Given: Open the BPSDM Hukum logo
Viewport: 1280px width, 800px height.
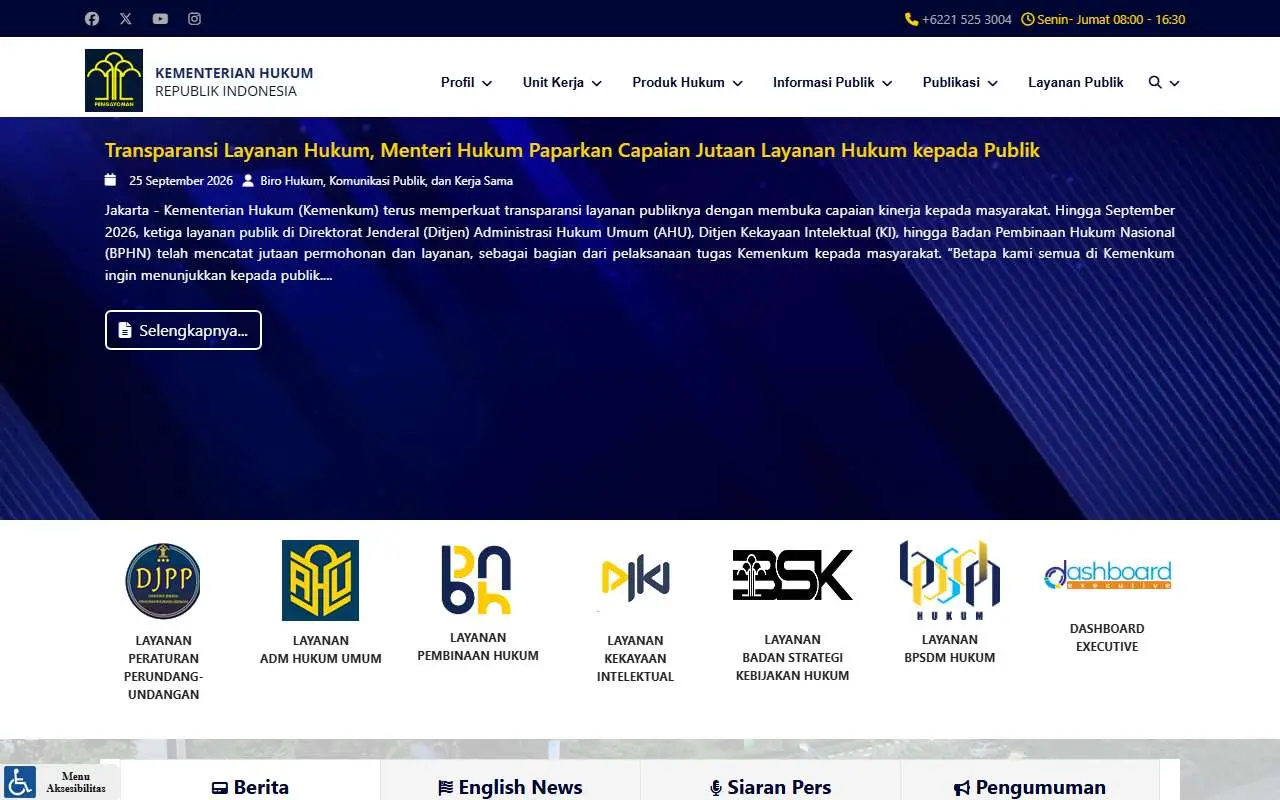Looking at the screenshot, I should pyautogui.click(x=950, y=580).
